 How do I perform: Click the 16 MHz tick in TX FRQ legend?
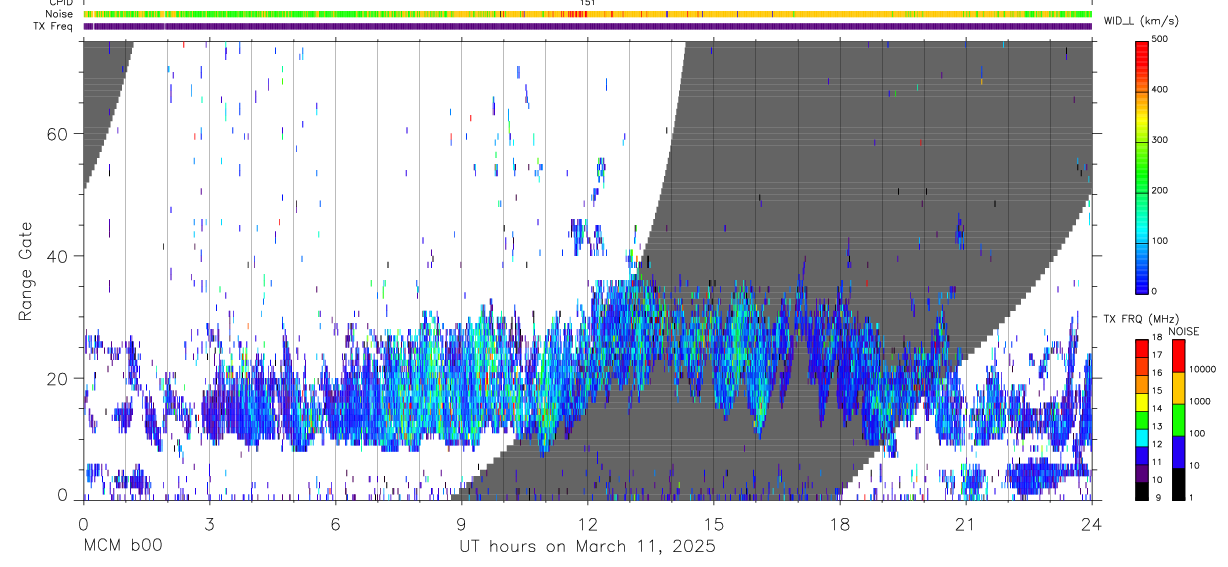(x=1159, y=373)
